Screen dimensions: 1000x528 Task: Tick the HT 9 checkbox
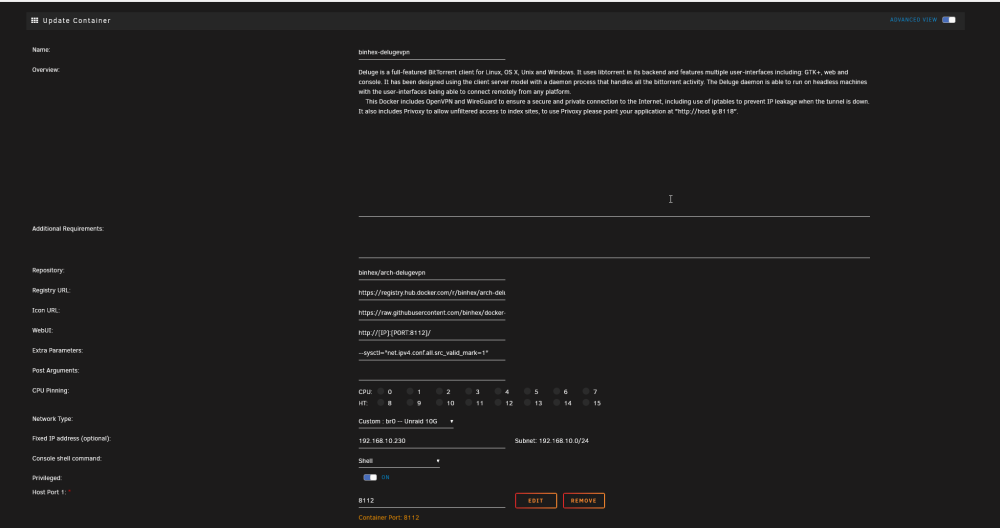point(410,403)
